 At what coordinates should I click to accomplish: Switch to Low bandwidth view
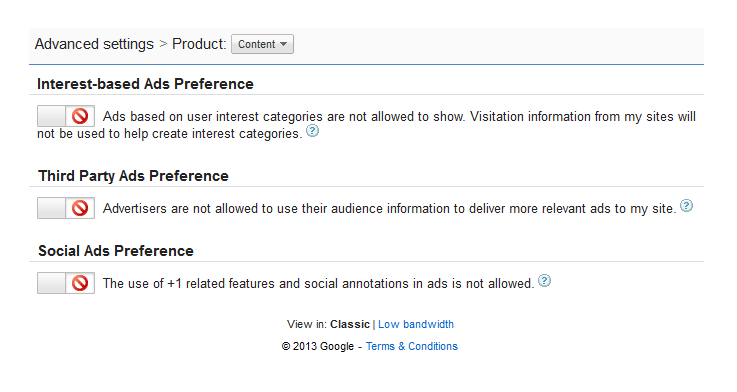coord(416,324)
